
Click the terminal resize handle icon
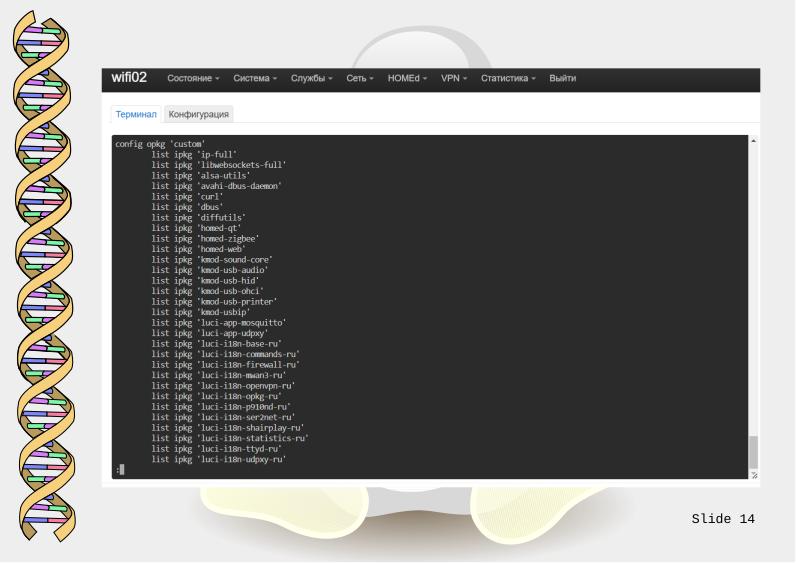tap(753, 474)
